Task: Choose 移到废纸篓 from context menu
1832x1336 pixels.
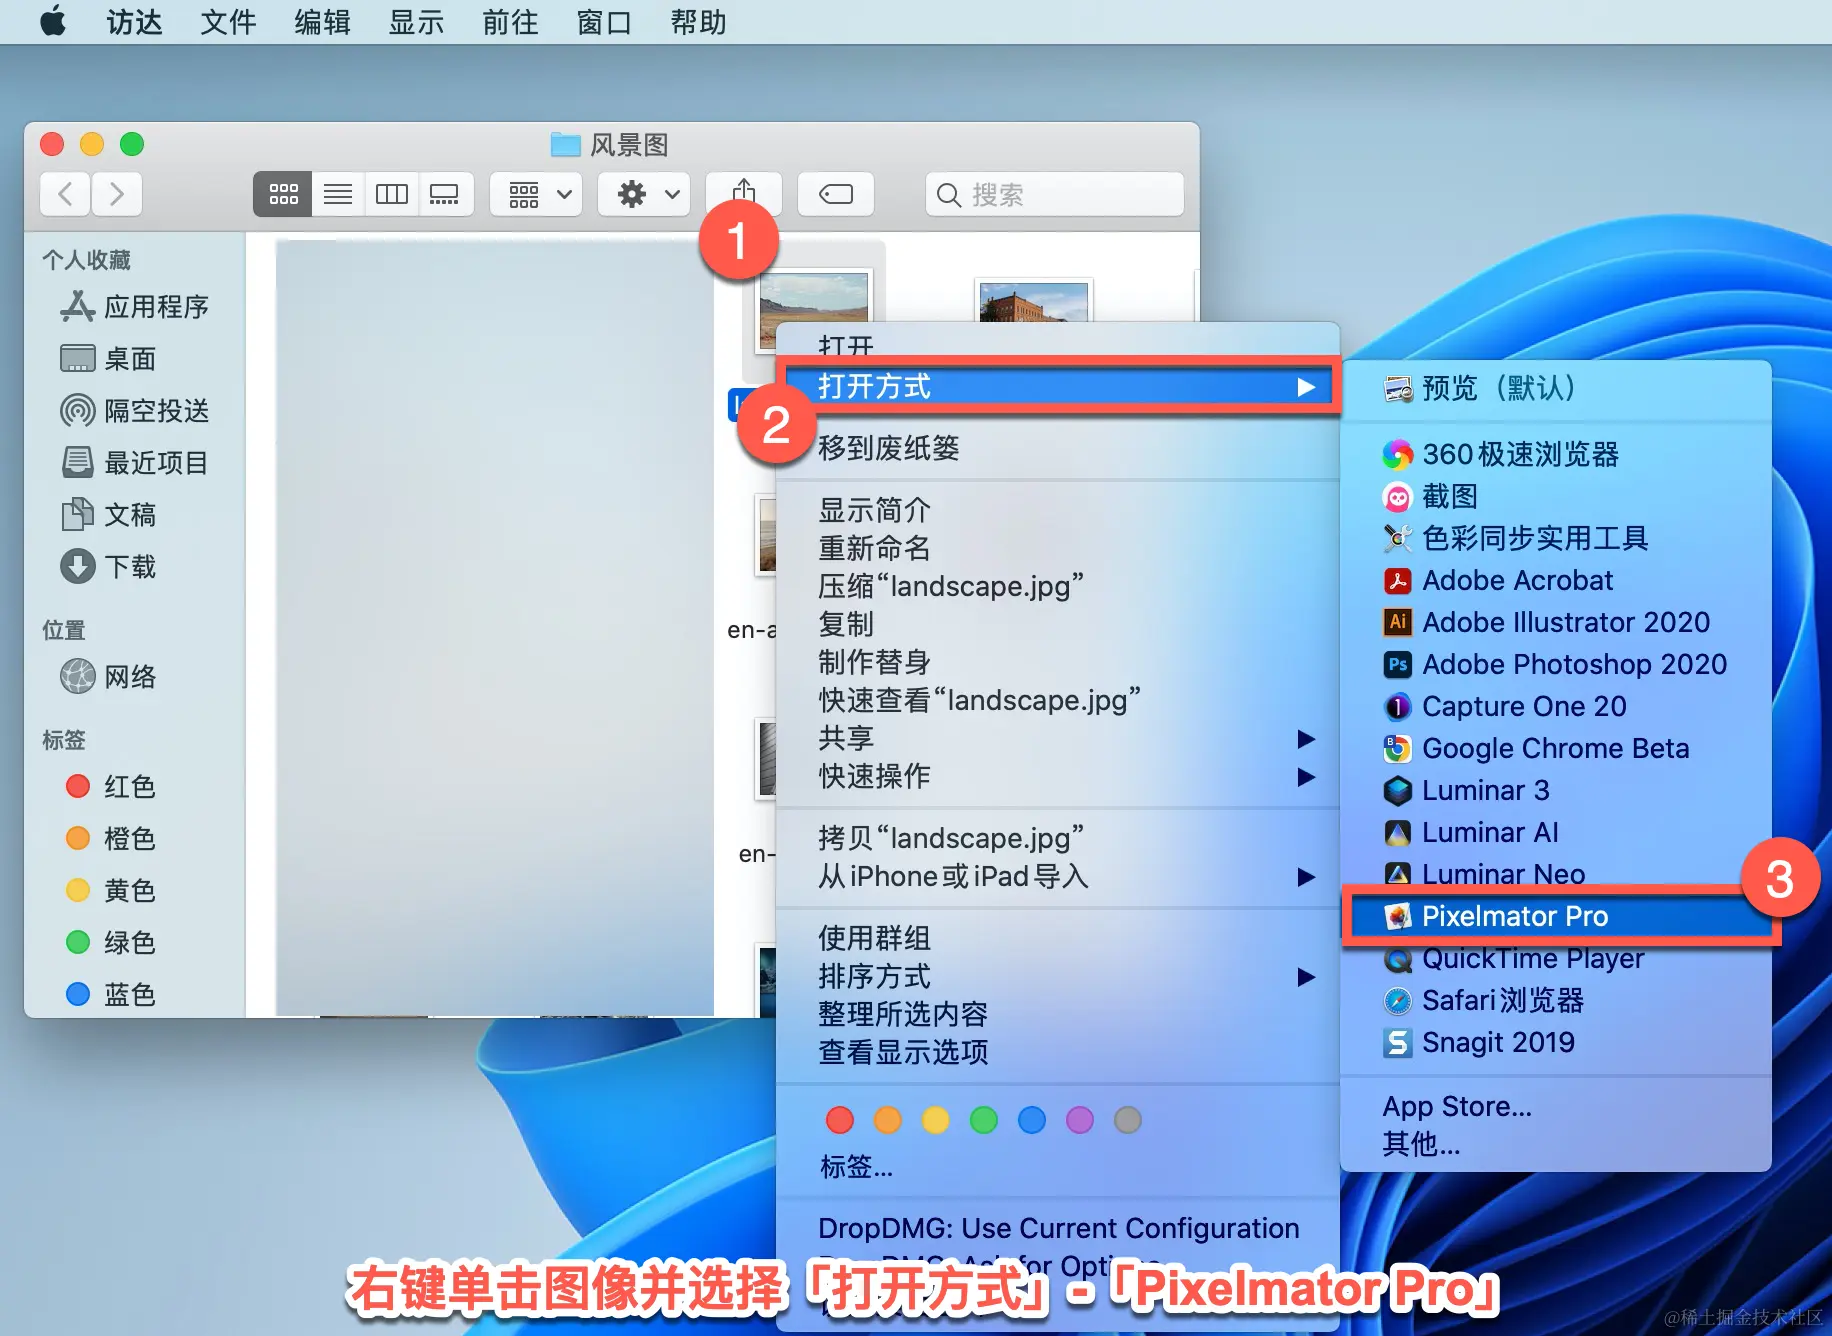Action: click(1058, 448)
